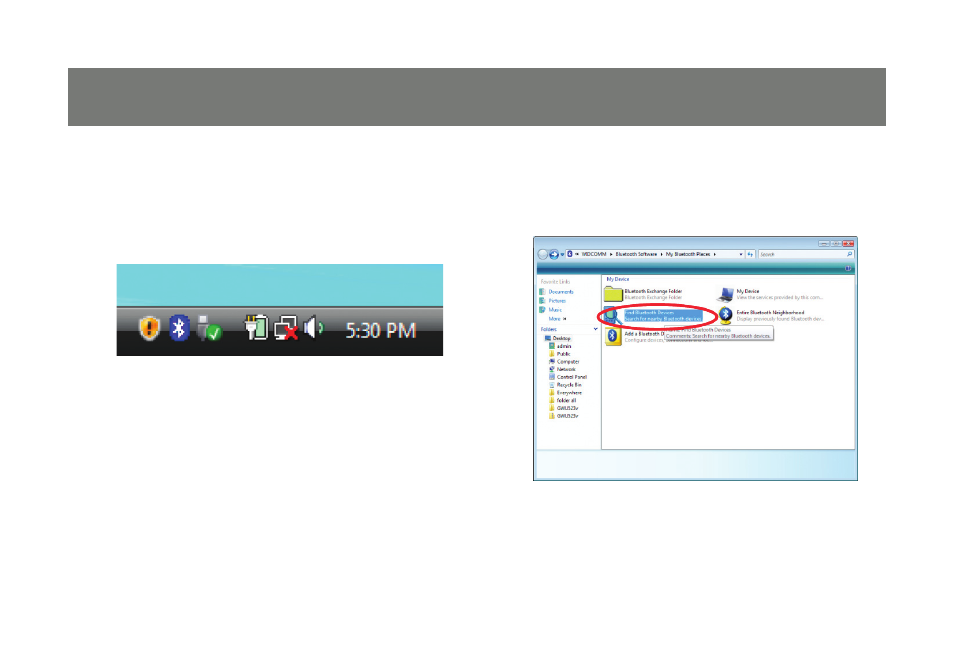Screen dimensions: 954x664
Task: Select Network in the folder tree
Action: tap(562, 369)
